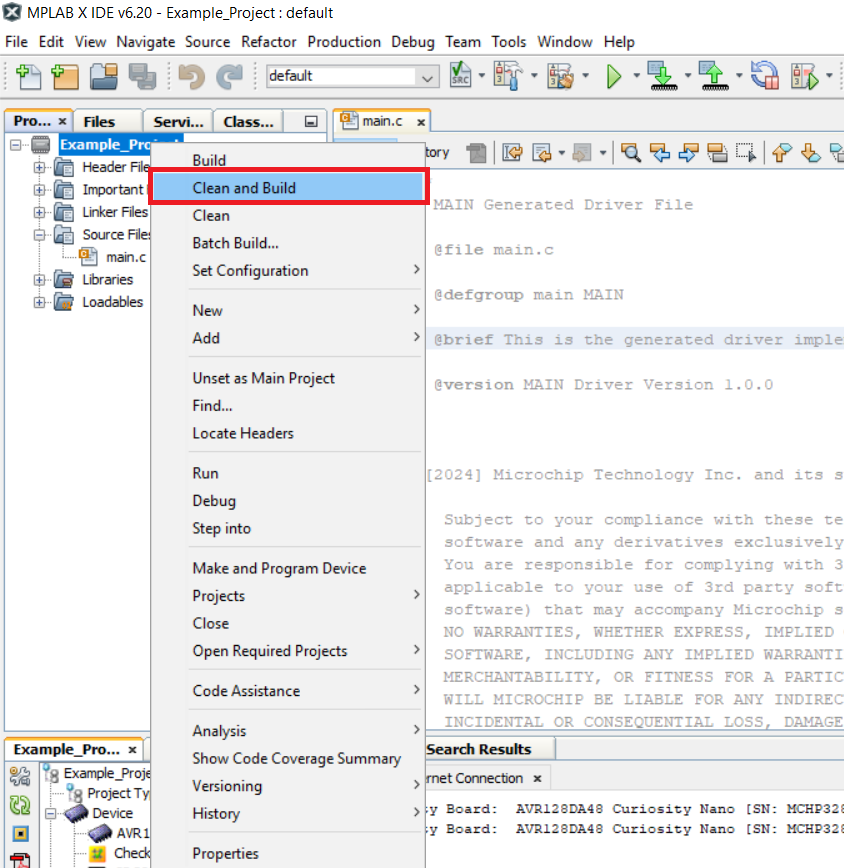Open the Production menu in menu bar
This screenshot has width=844, height=868.
(x=344, y=42)
